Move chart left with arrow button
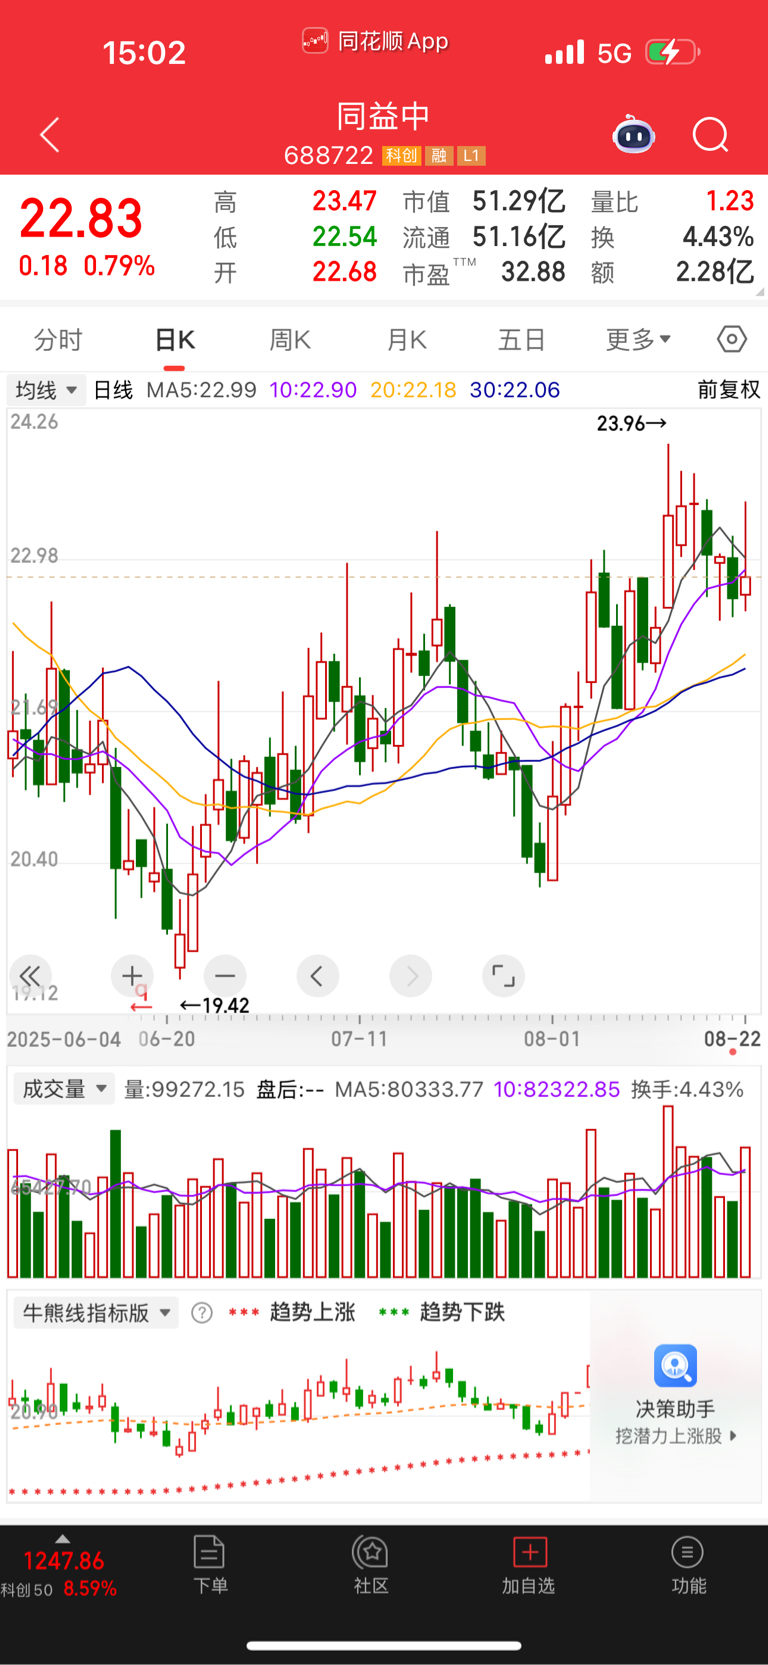Viewport: 768px width, 1665px height. tap(317, 976)
